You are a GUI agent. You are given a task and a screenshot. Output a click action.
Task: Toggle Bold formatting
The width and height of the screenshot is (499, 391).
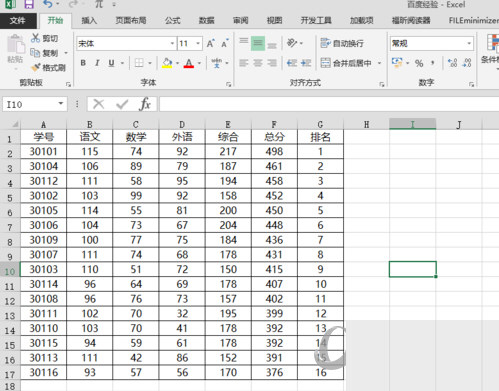83,63
